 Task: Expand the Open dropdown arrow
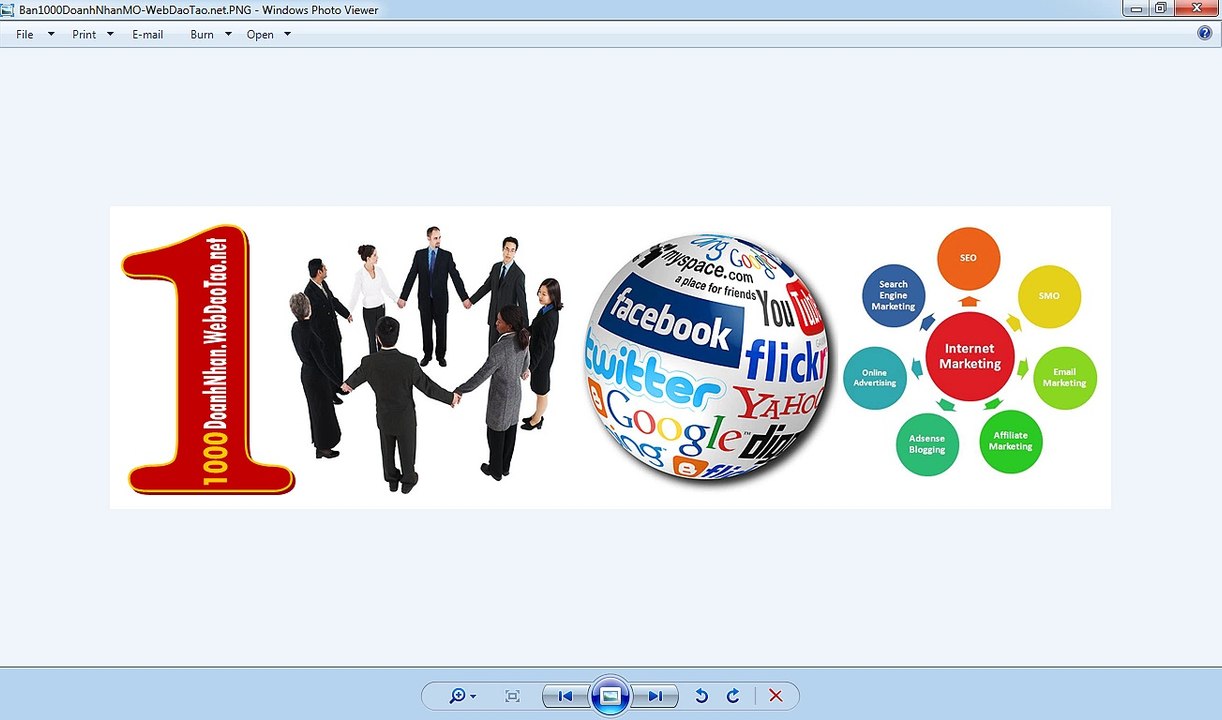coord(287,34)
